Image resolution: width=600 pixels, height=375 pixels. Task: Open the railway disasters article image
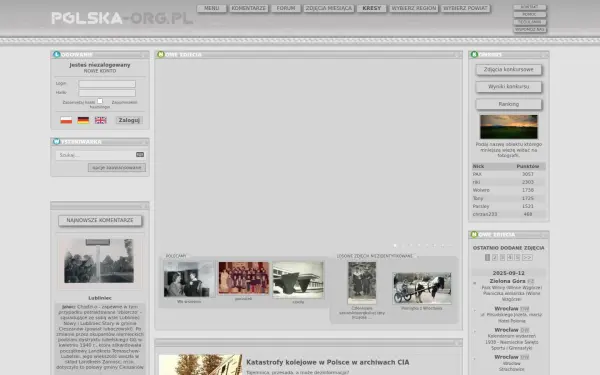point(201,365)
